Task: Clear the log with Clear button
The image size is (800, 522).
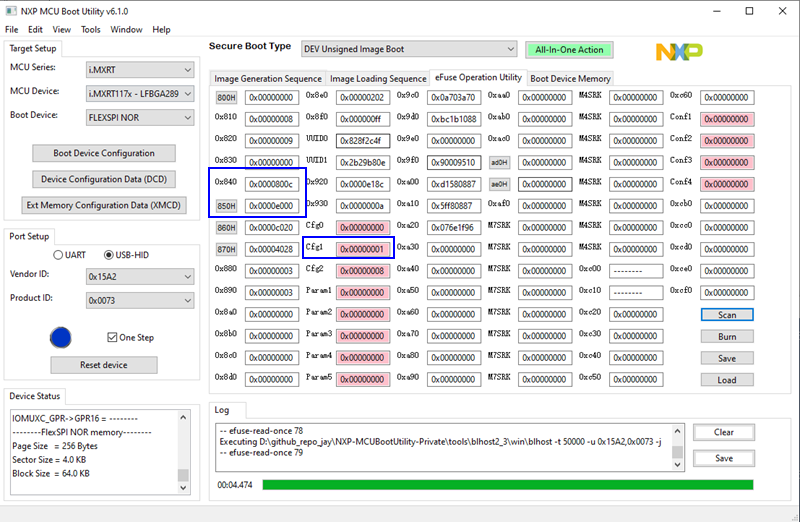Action: click(723, 432)
